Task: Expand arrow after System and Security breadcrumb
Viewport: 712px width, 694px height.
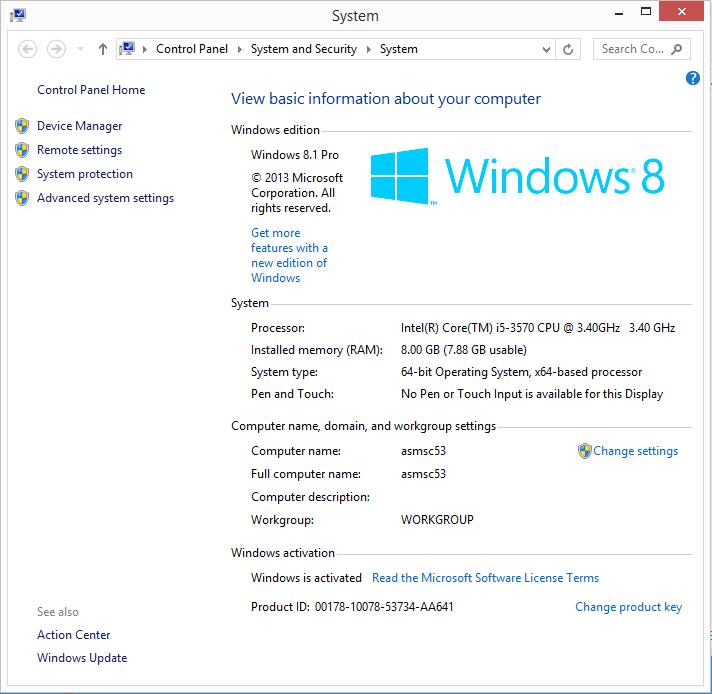Action: click(369, 49)
